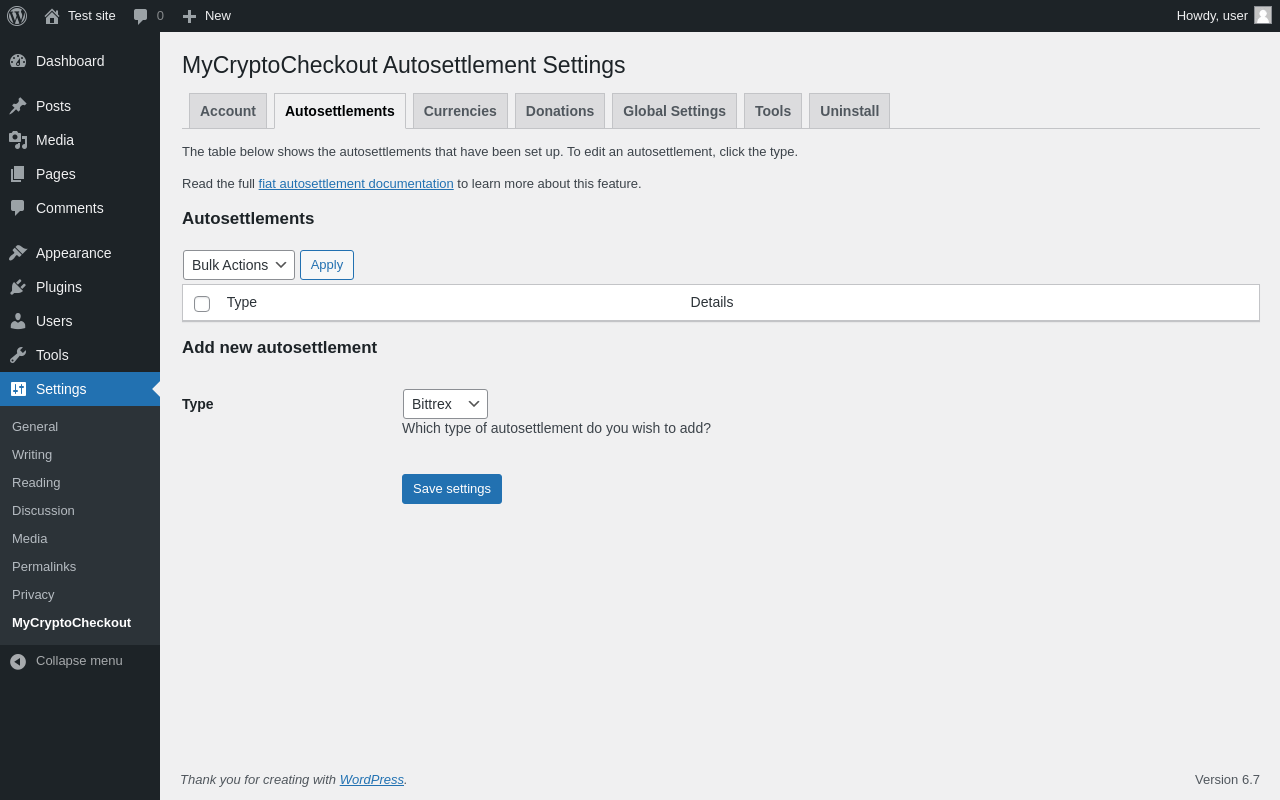
Task: Click the user avatar in admin bar
Action: (1263, 15)
